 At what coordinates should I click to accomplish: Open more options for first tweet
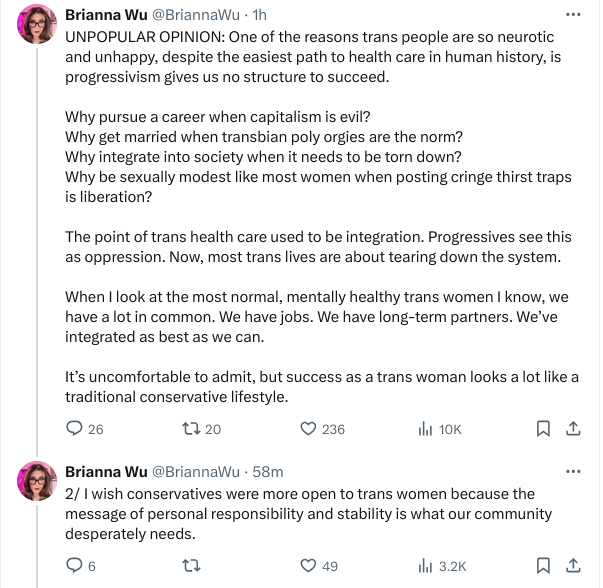tap(573, 15)
